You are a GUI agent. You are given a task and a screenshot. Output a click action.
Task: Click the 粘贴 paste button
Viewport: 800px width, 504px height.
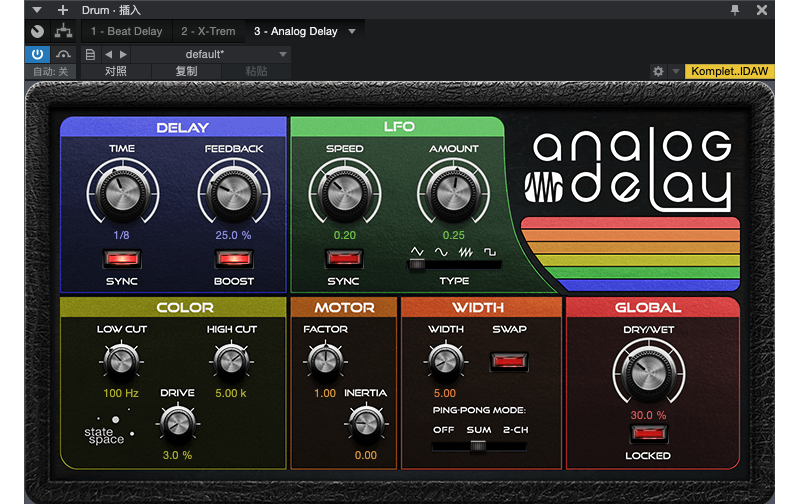[256, 71]
